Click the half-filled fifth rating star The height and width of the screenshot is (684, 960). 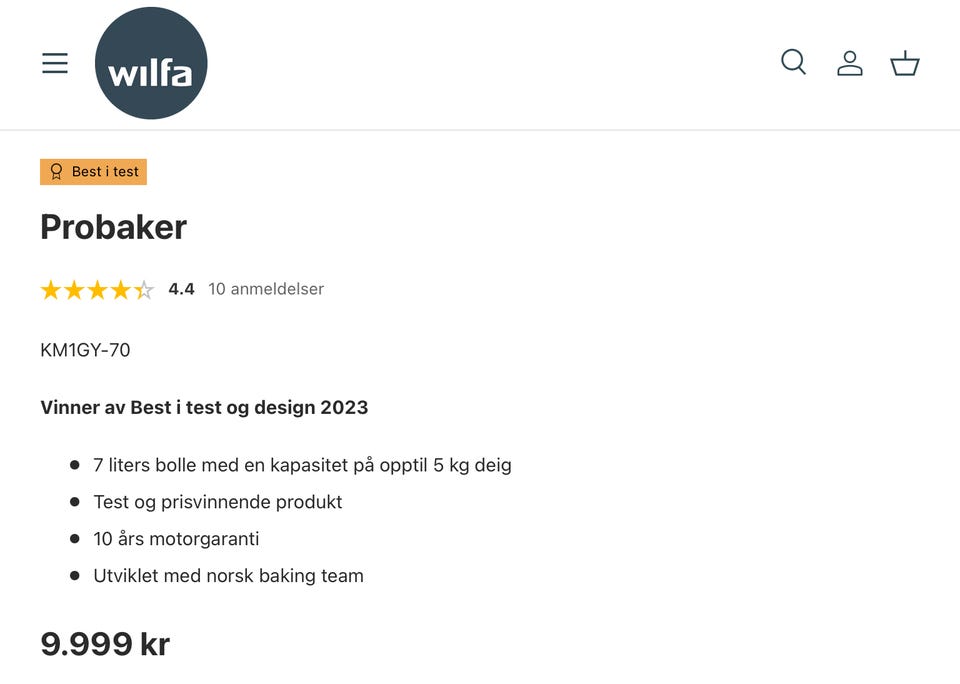(x=144, y=290)
